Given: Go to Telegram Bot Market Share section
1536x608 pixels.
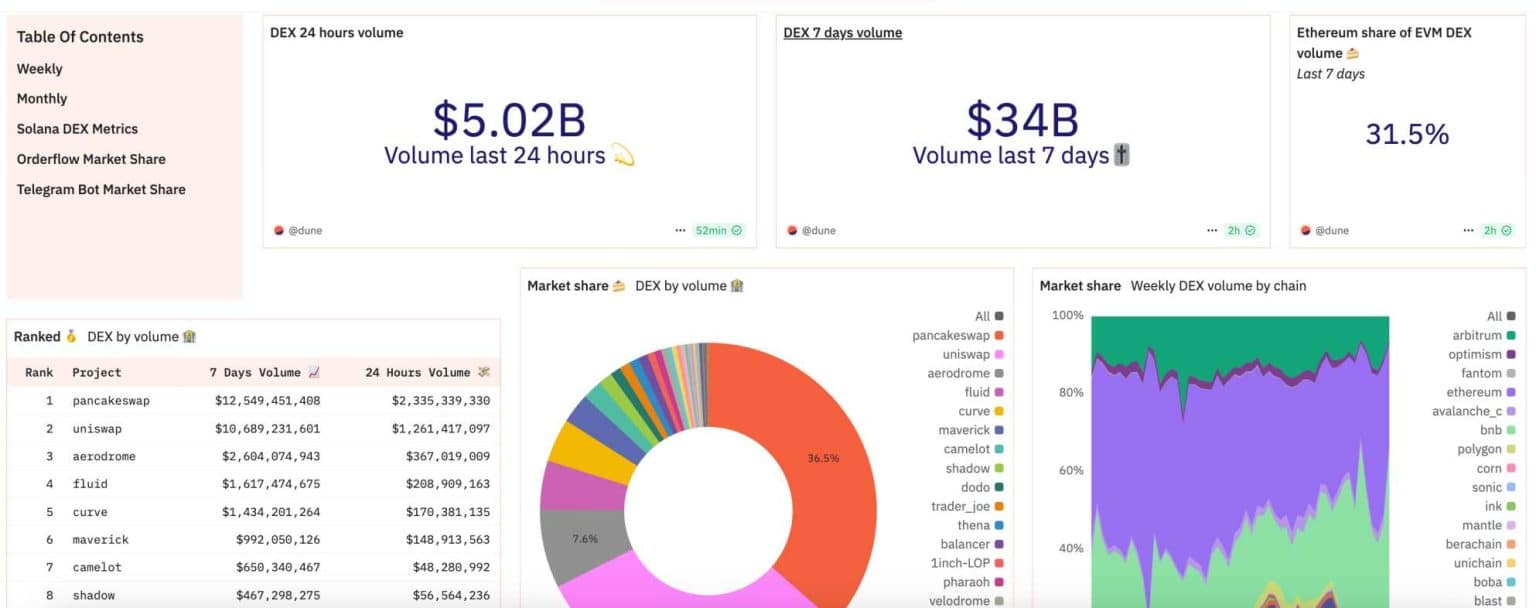Looking at the screenshot, I should (x=101, y=189).
